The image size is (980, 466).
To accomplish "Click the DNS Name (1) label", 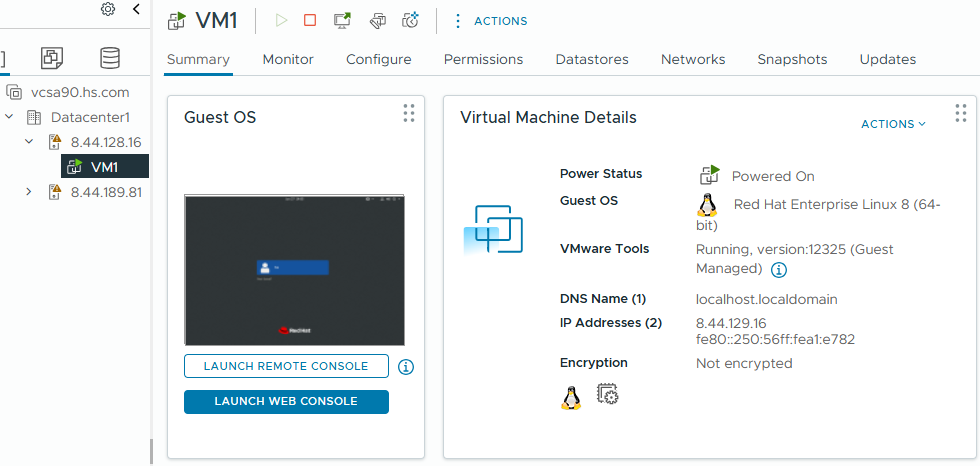I will 602,299.
